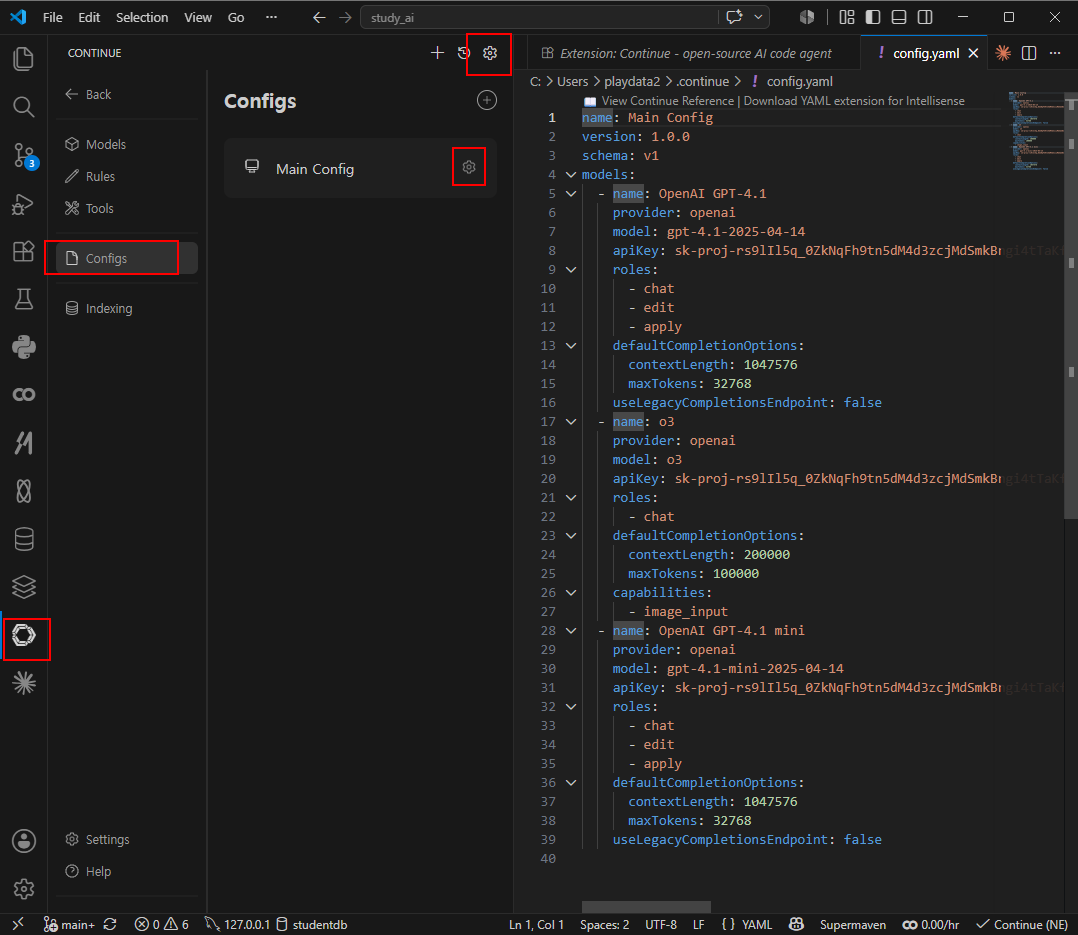The image size is (1078, 935).
Task: Open the Manage gear in activity bar
Action: click(x=23, y=889)
